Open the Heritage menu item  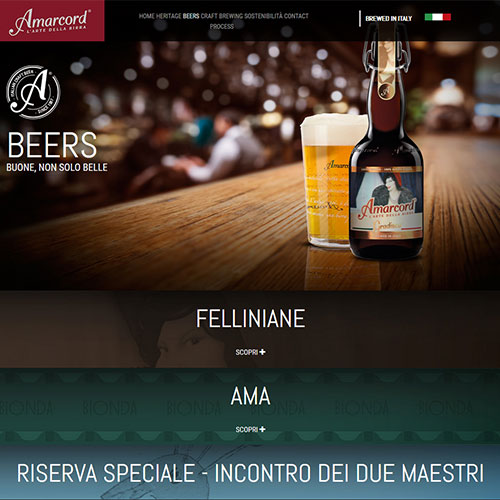point(169,16)
